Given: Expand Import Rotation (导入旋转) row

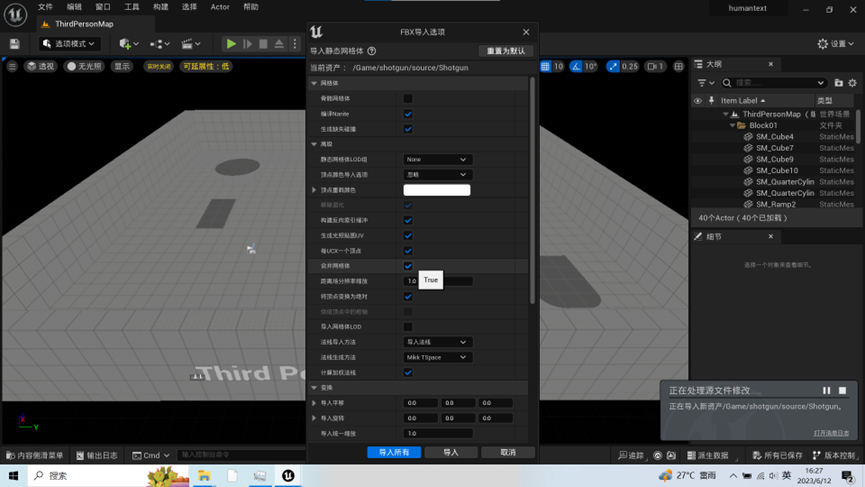Looking at the screenshot, I should [314, 418].
